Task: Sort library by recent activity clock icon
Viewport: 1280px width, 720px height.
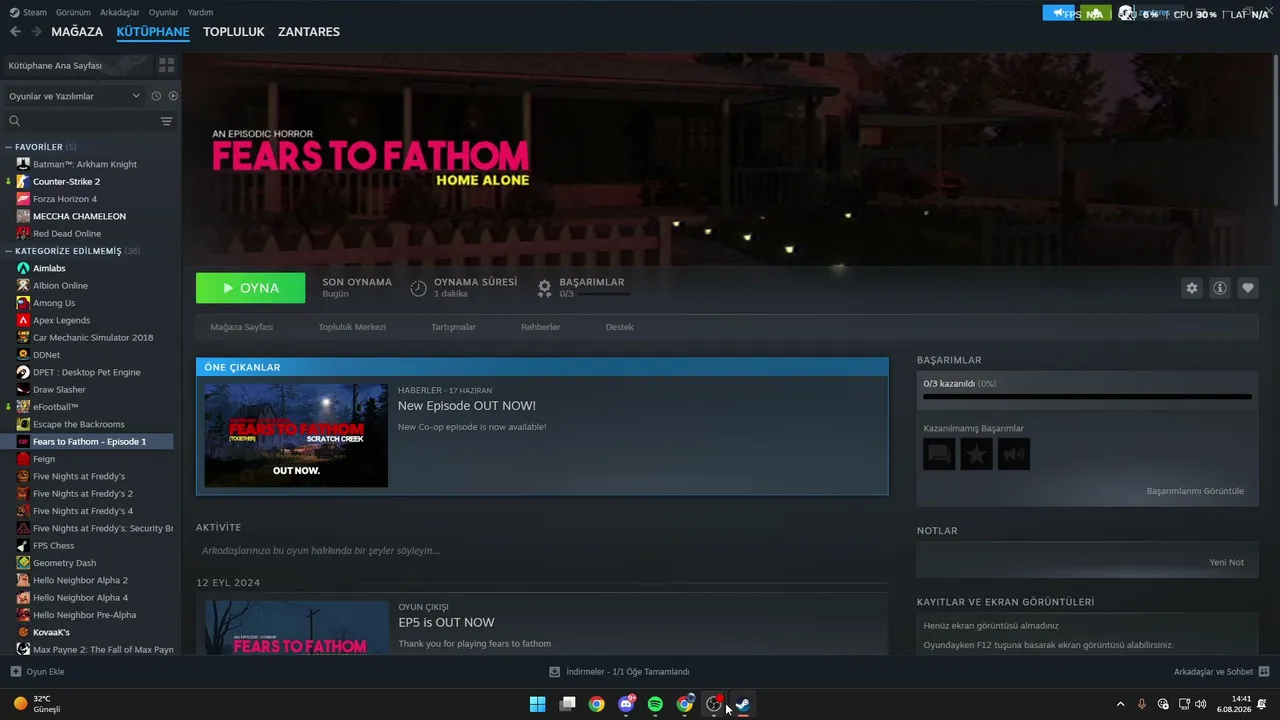Action: (156, 96)
